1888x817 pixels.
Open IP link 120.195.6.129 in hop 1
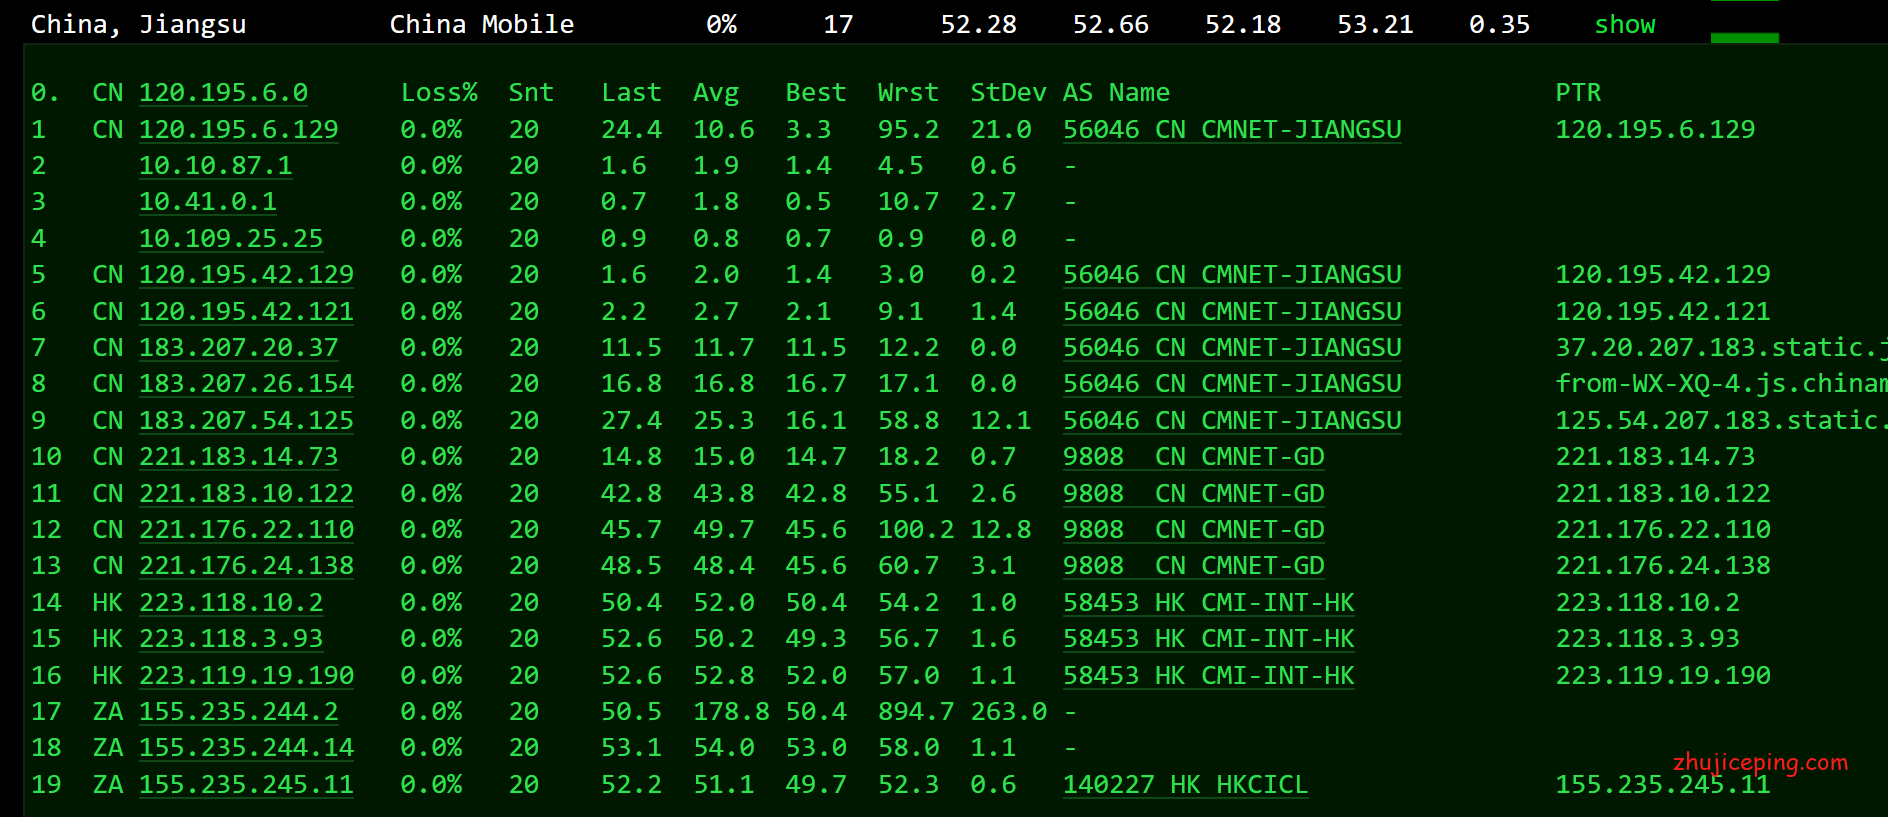[238, 130]
